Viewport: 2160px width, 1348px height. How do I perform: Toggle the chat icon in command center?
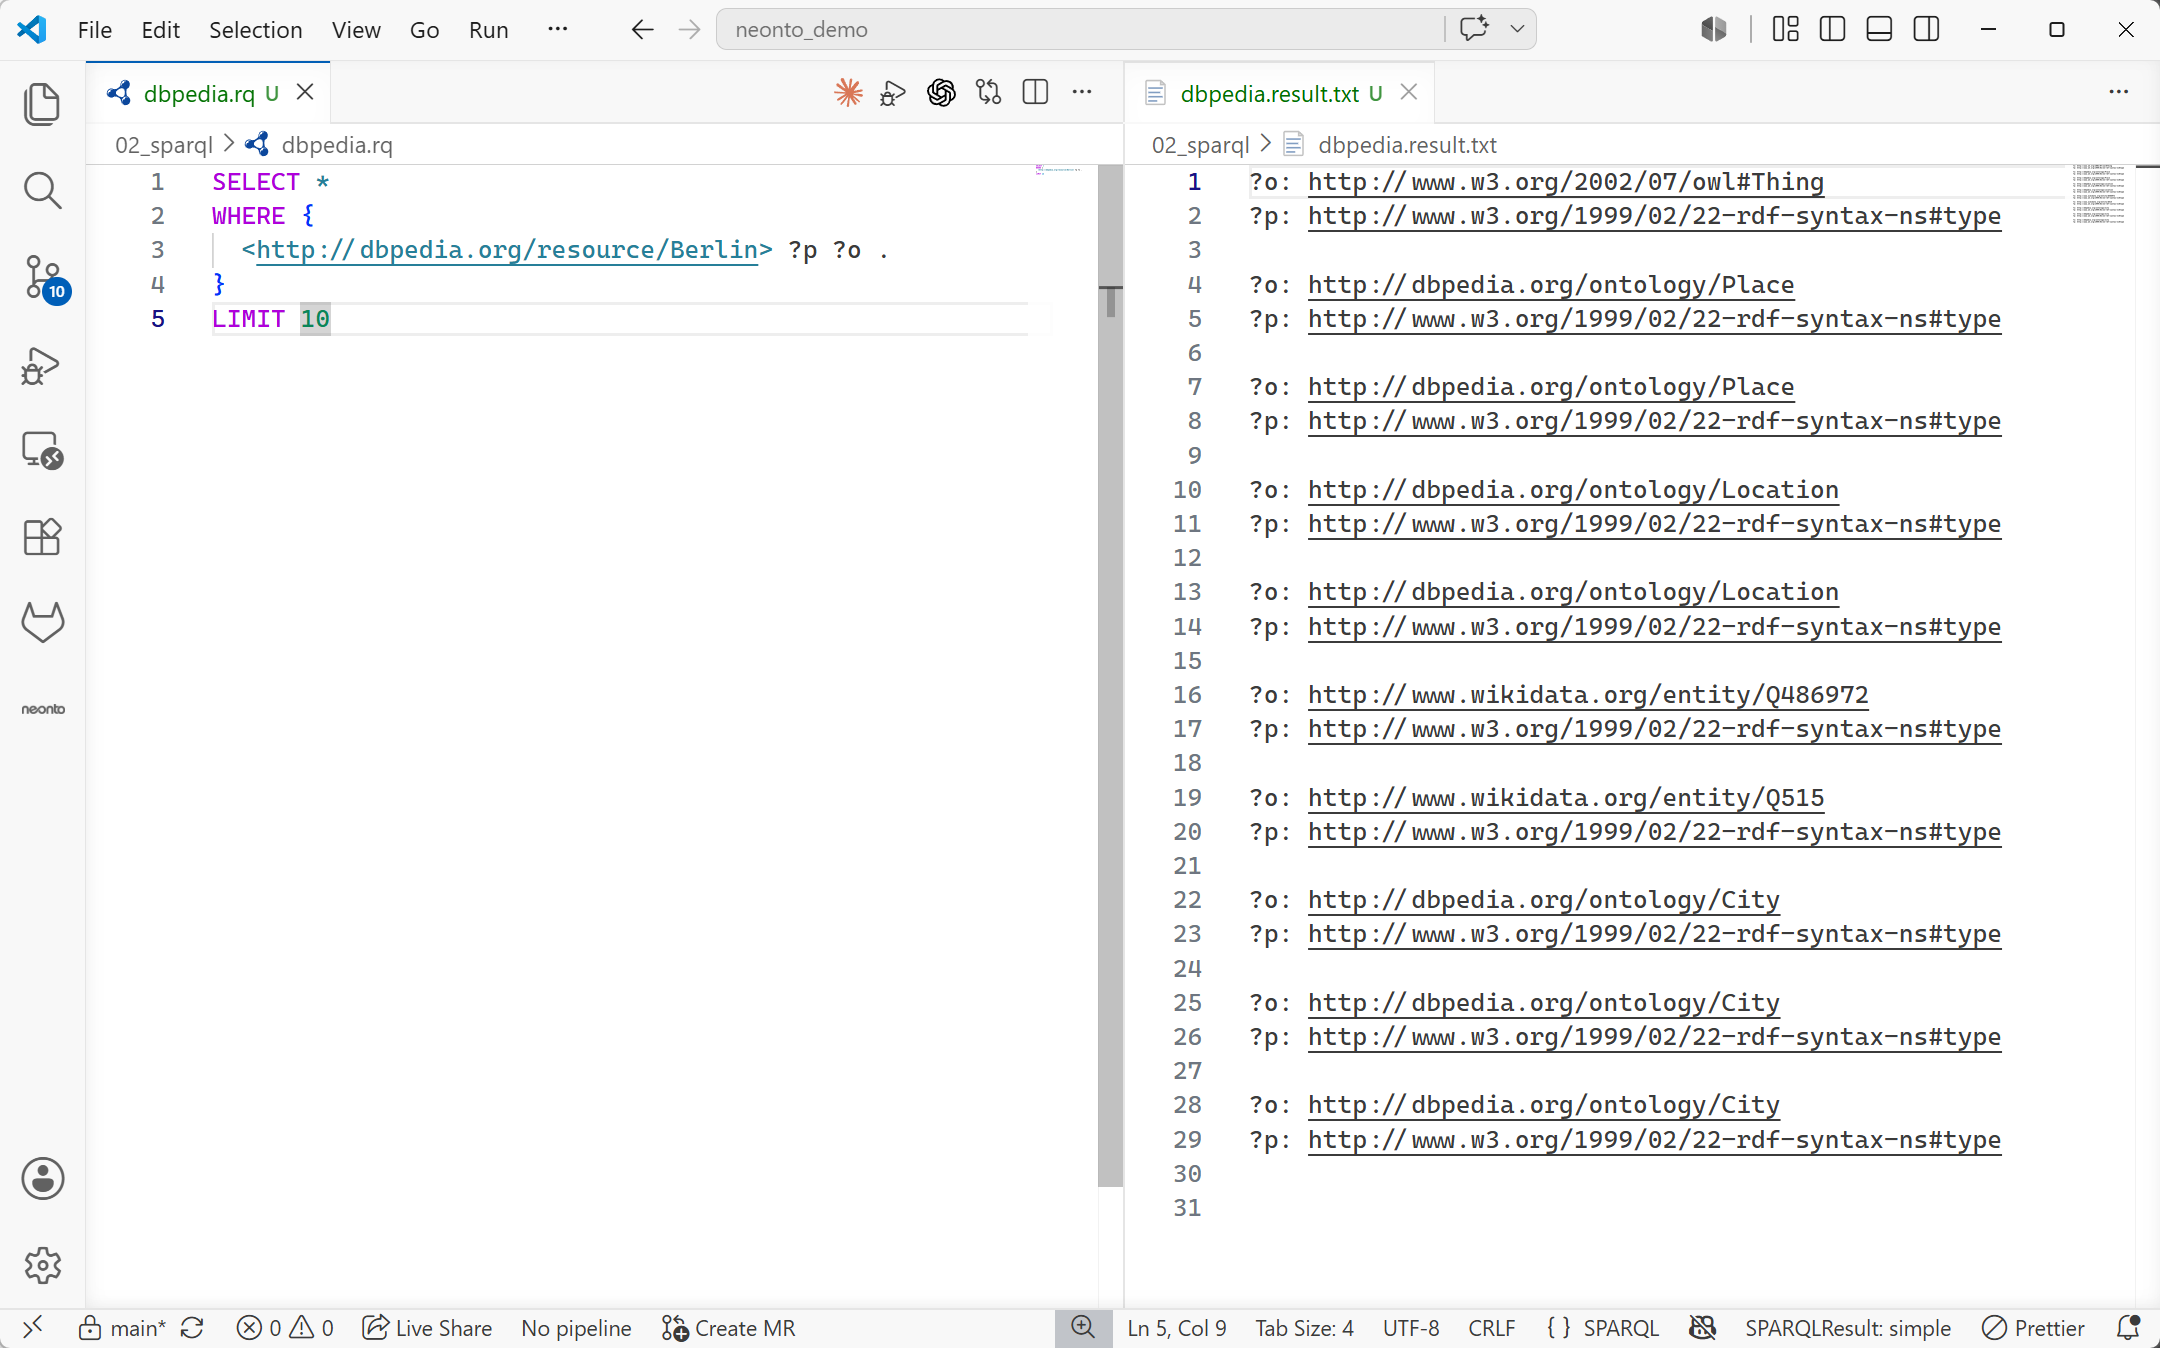pos(1474,29)
